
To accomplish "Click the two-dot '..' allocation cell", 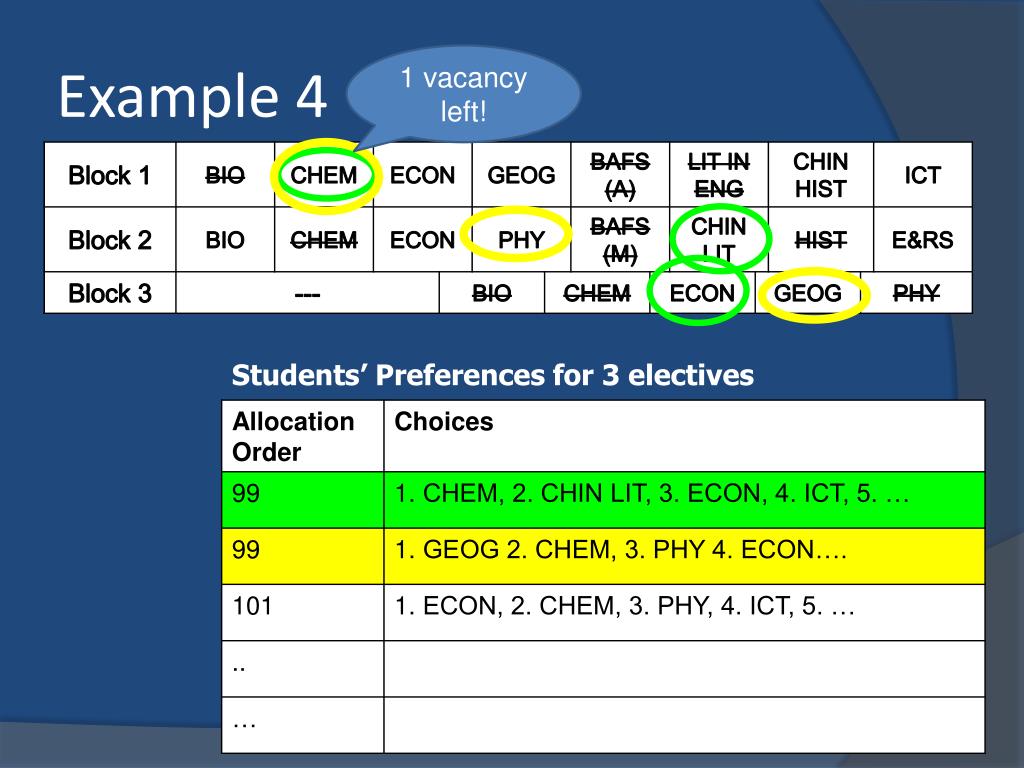I will click(x=302, y=669).
